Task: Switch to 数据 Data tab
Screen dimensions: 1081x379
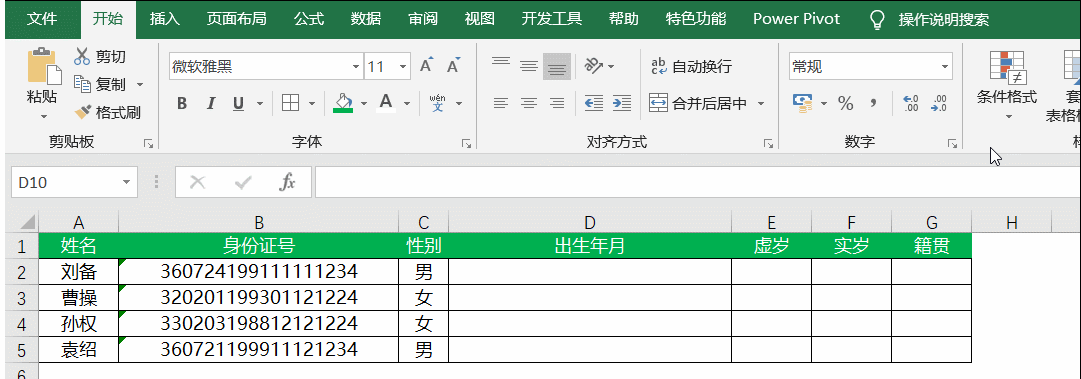Action: coord(365,19)
